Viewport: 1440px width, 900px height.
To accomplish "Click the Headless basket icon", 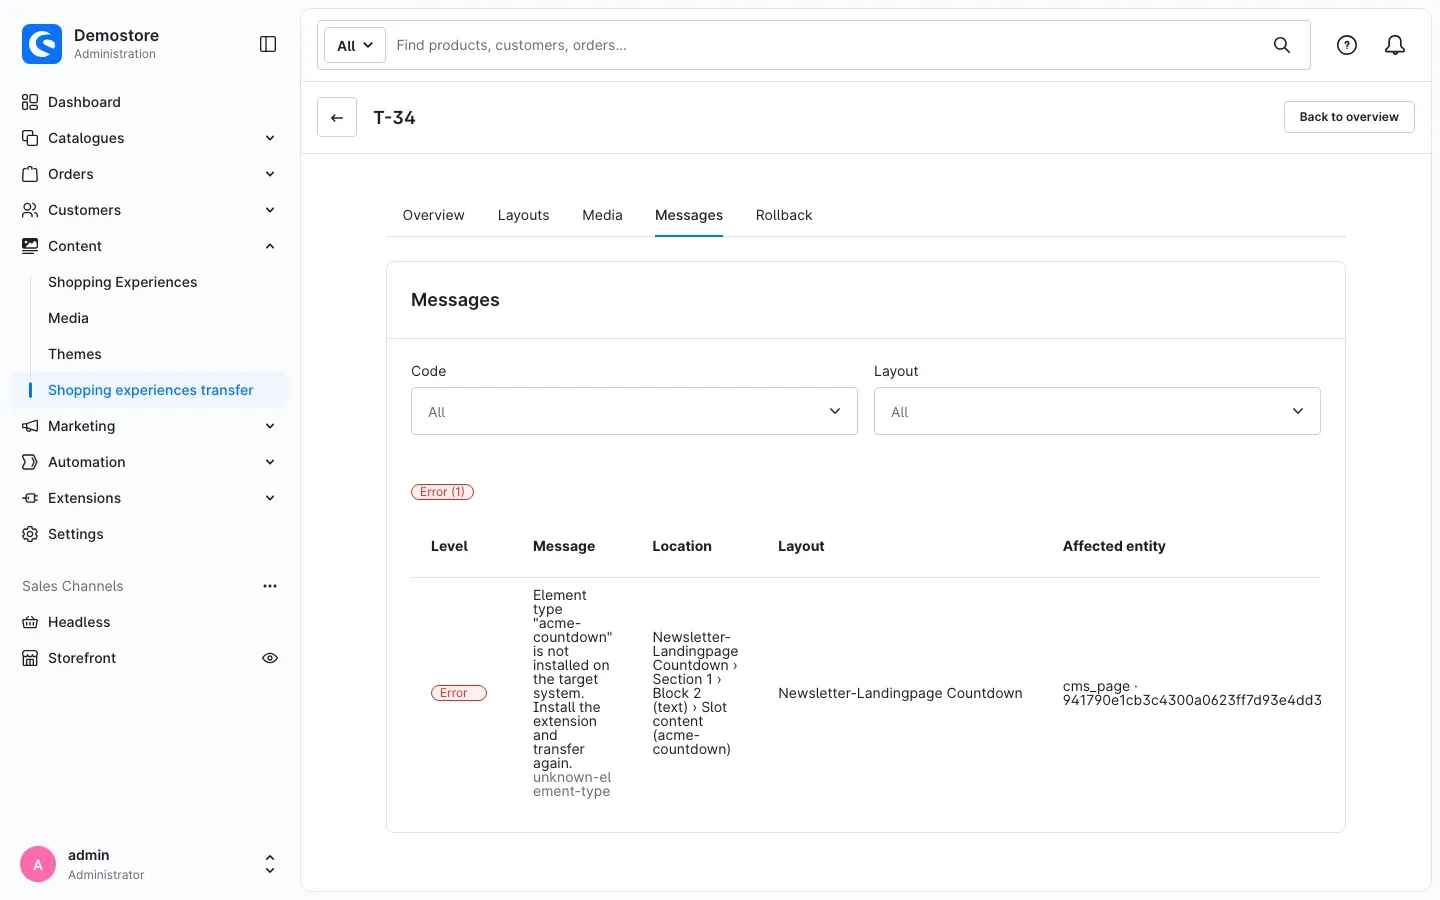I will (30, 622).
